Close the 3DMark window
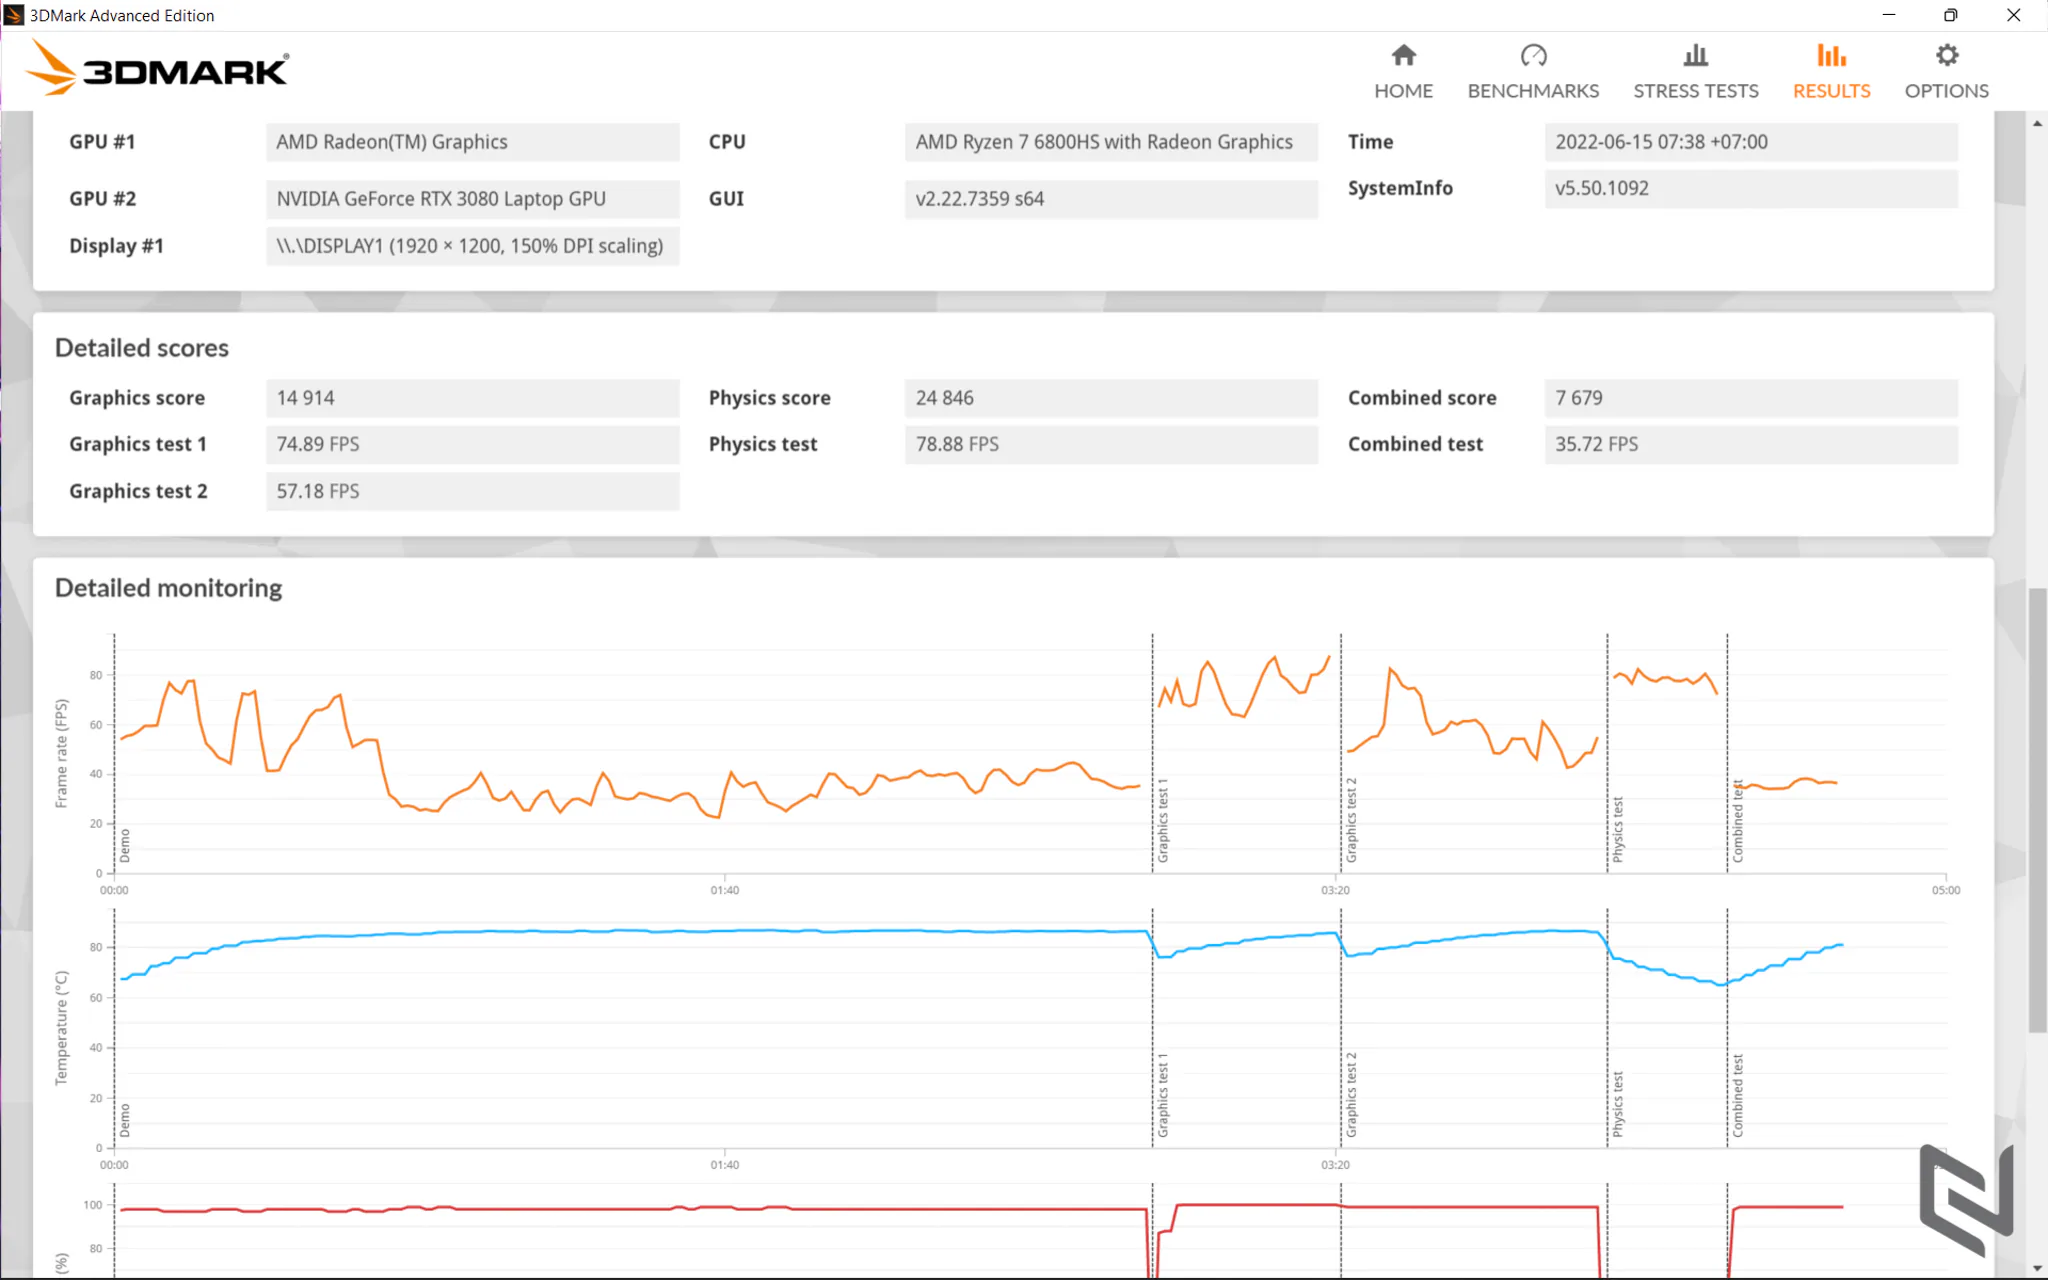Screen dimensions: 2048x1280 [2013, 15]
